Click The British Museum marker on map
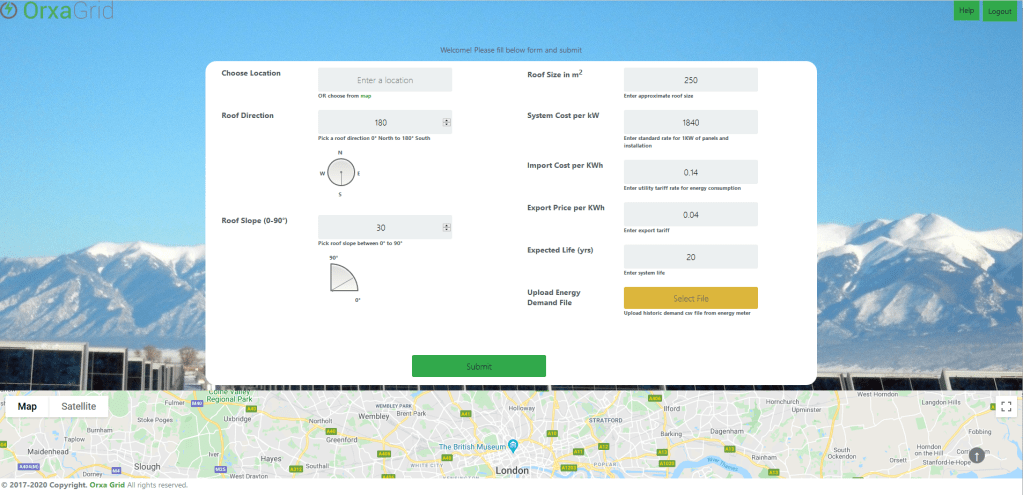 (512, 445)
